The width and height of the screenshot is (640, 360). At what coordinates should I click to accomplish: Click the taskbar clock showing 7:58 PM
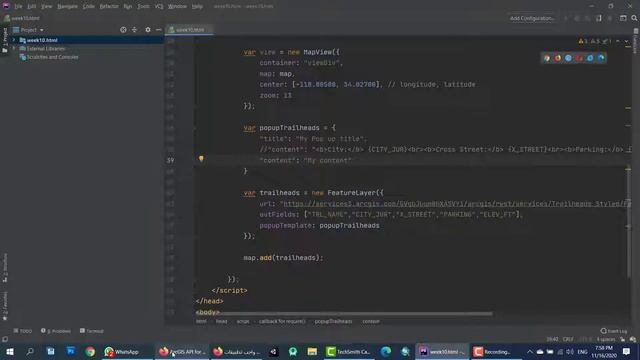[x=604, y=351]
